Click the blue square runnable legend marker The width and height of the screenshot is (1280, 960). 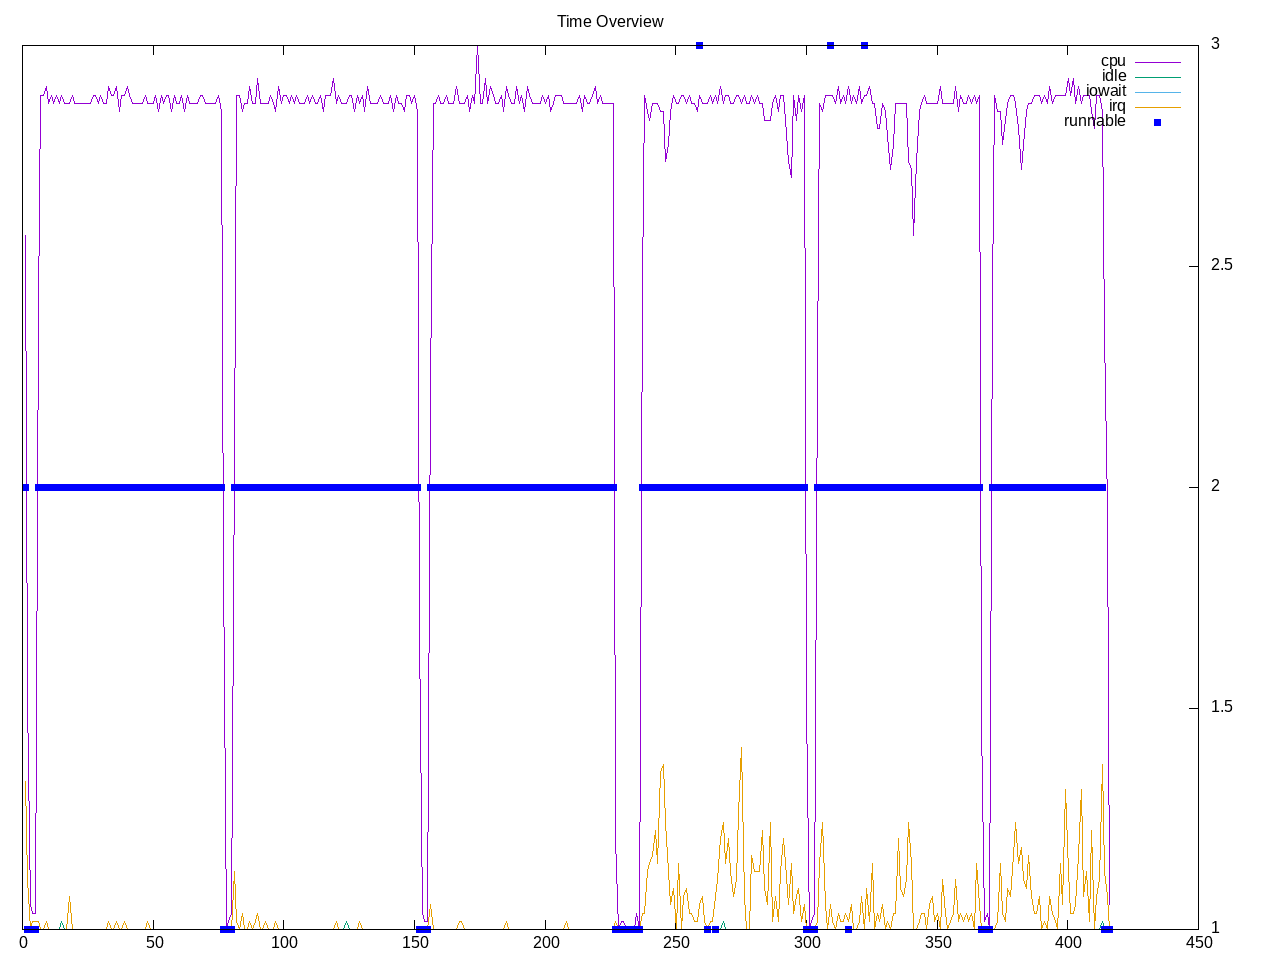pos(1157,122)
